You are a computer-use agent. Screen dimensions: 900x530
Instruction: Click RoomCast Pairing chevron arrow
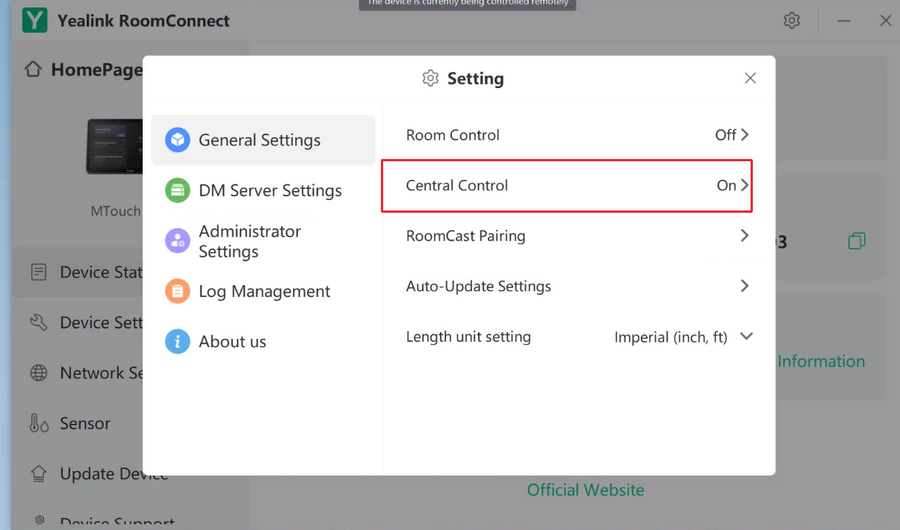coord(744,235)
